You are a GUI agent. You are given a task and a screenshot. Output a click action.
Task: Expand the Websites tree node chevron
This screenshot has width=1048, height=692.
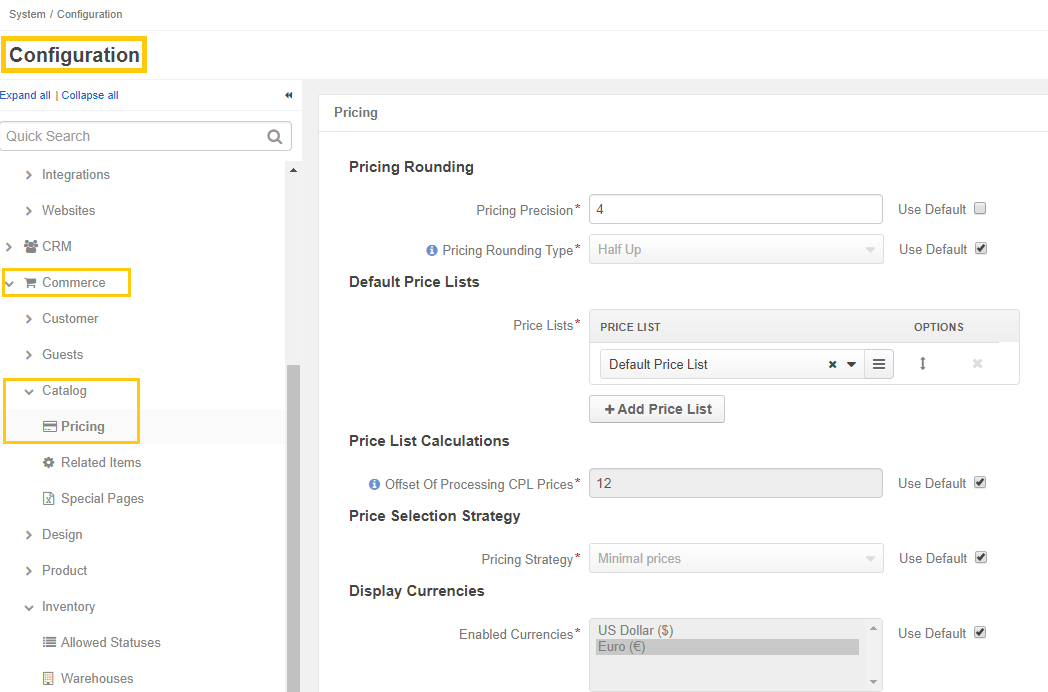(28, 211)
